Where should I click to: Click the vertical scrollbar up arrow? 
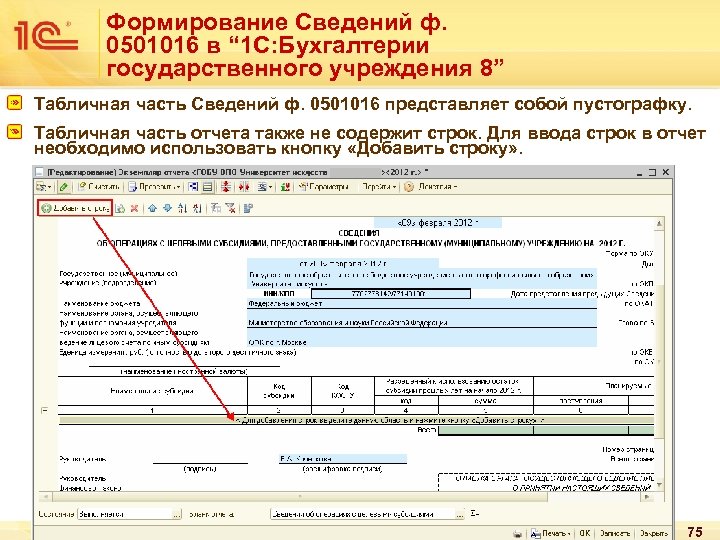[659, 223]
